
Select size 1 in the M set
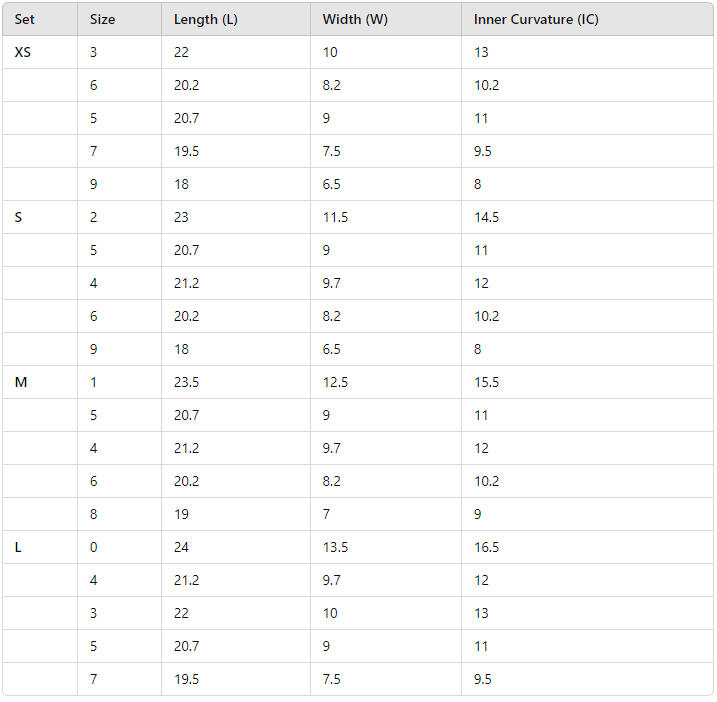[x=94, y=382]
